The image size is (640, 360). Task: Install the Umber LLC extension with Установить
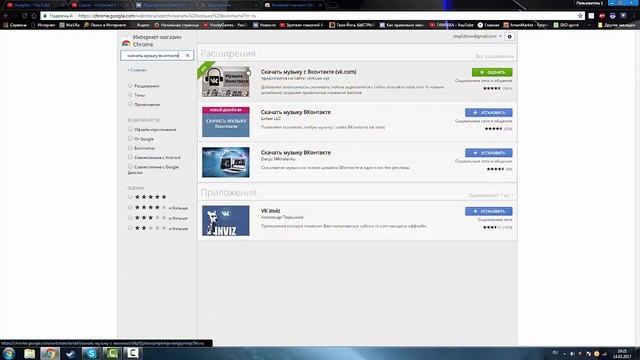(489, 112)
